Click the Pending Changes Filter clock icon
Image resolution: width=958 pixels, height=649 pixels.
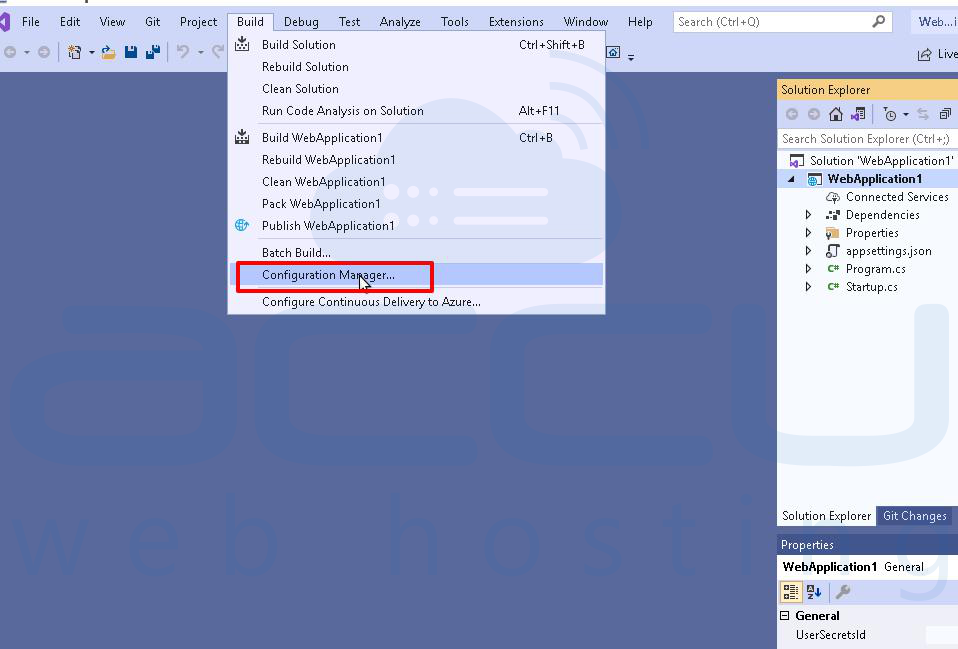pos(890,114)
